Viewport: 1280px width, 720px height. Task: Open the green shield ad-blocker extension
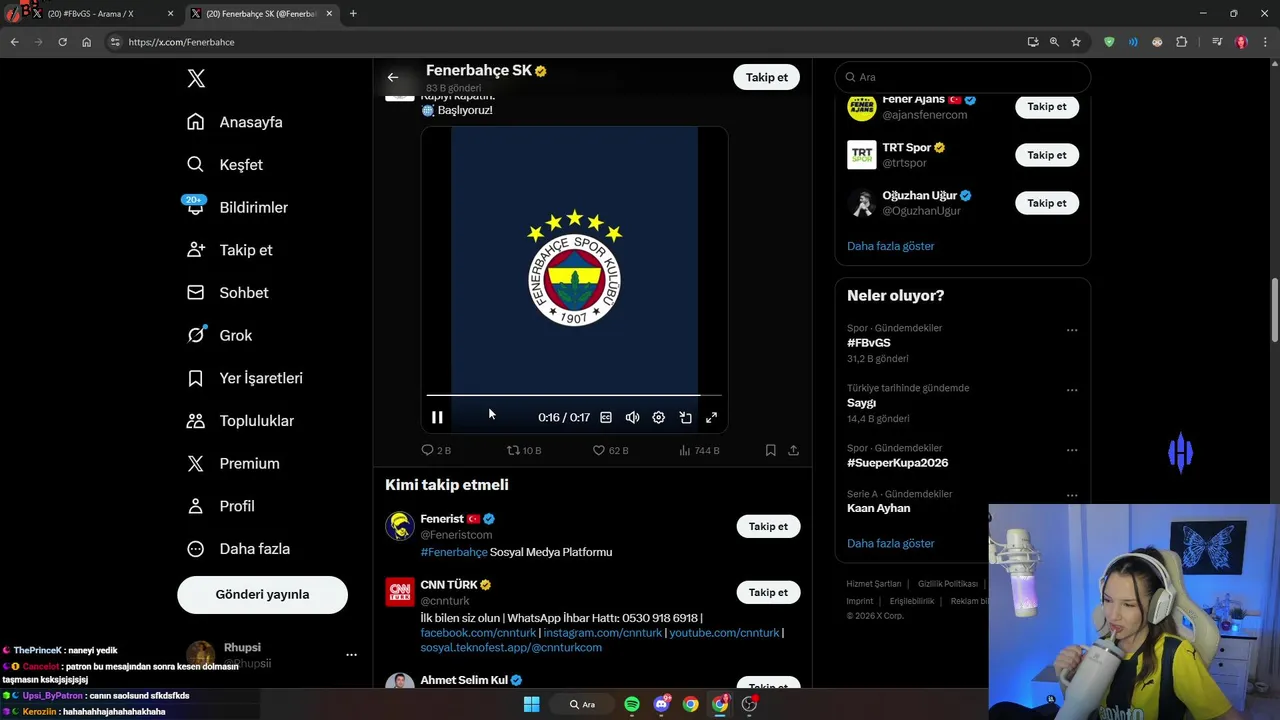coord(1109,42)
